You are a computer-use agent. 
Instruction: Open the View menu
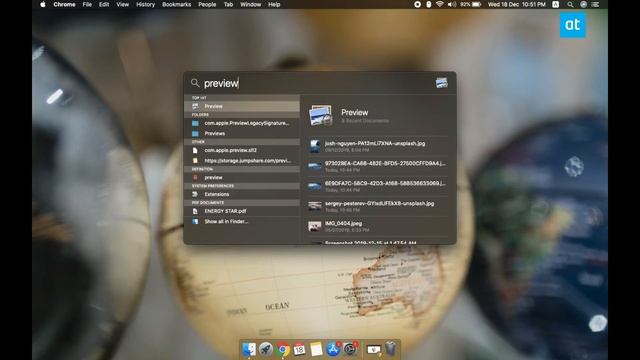pos(122,4)
